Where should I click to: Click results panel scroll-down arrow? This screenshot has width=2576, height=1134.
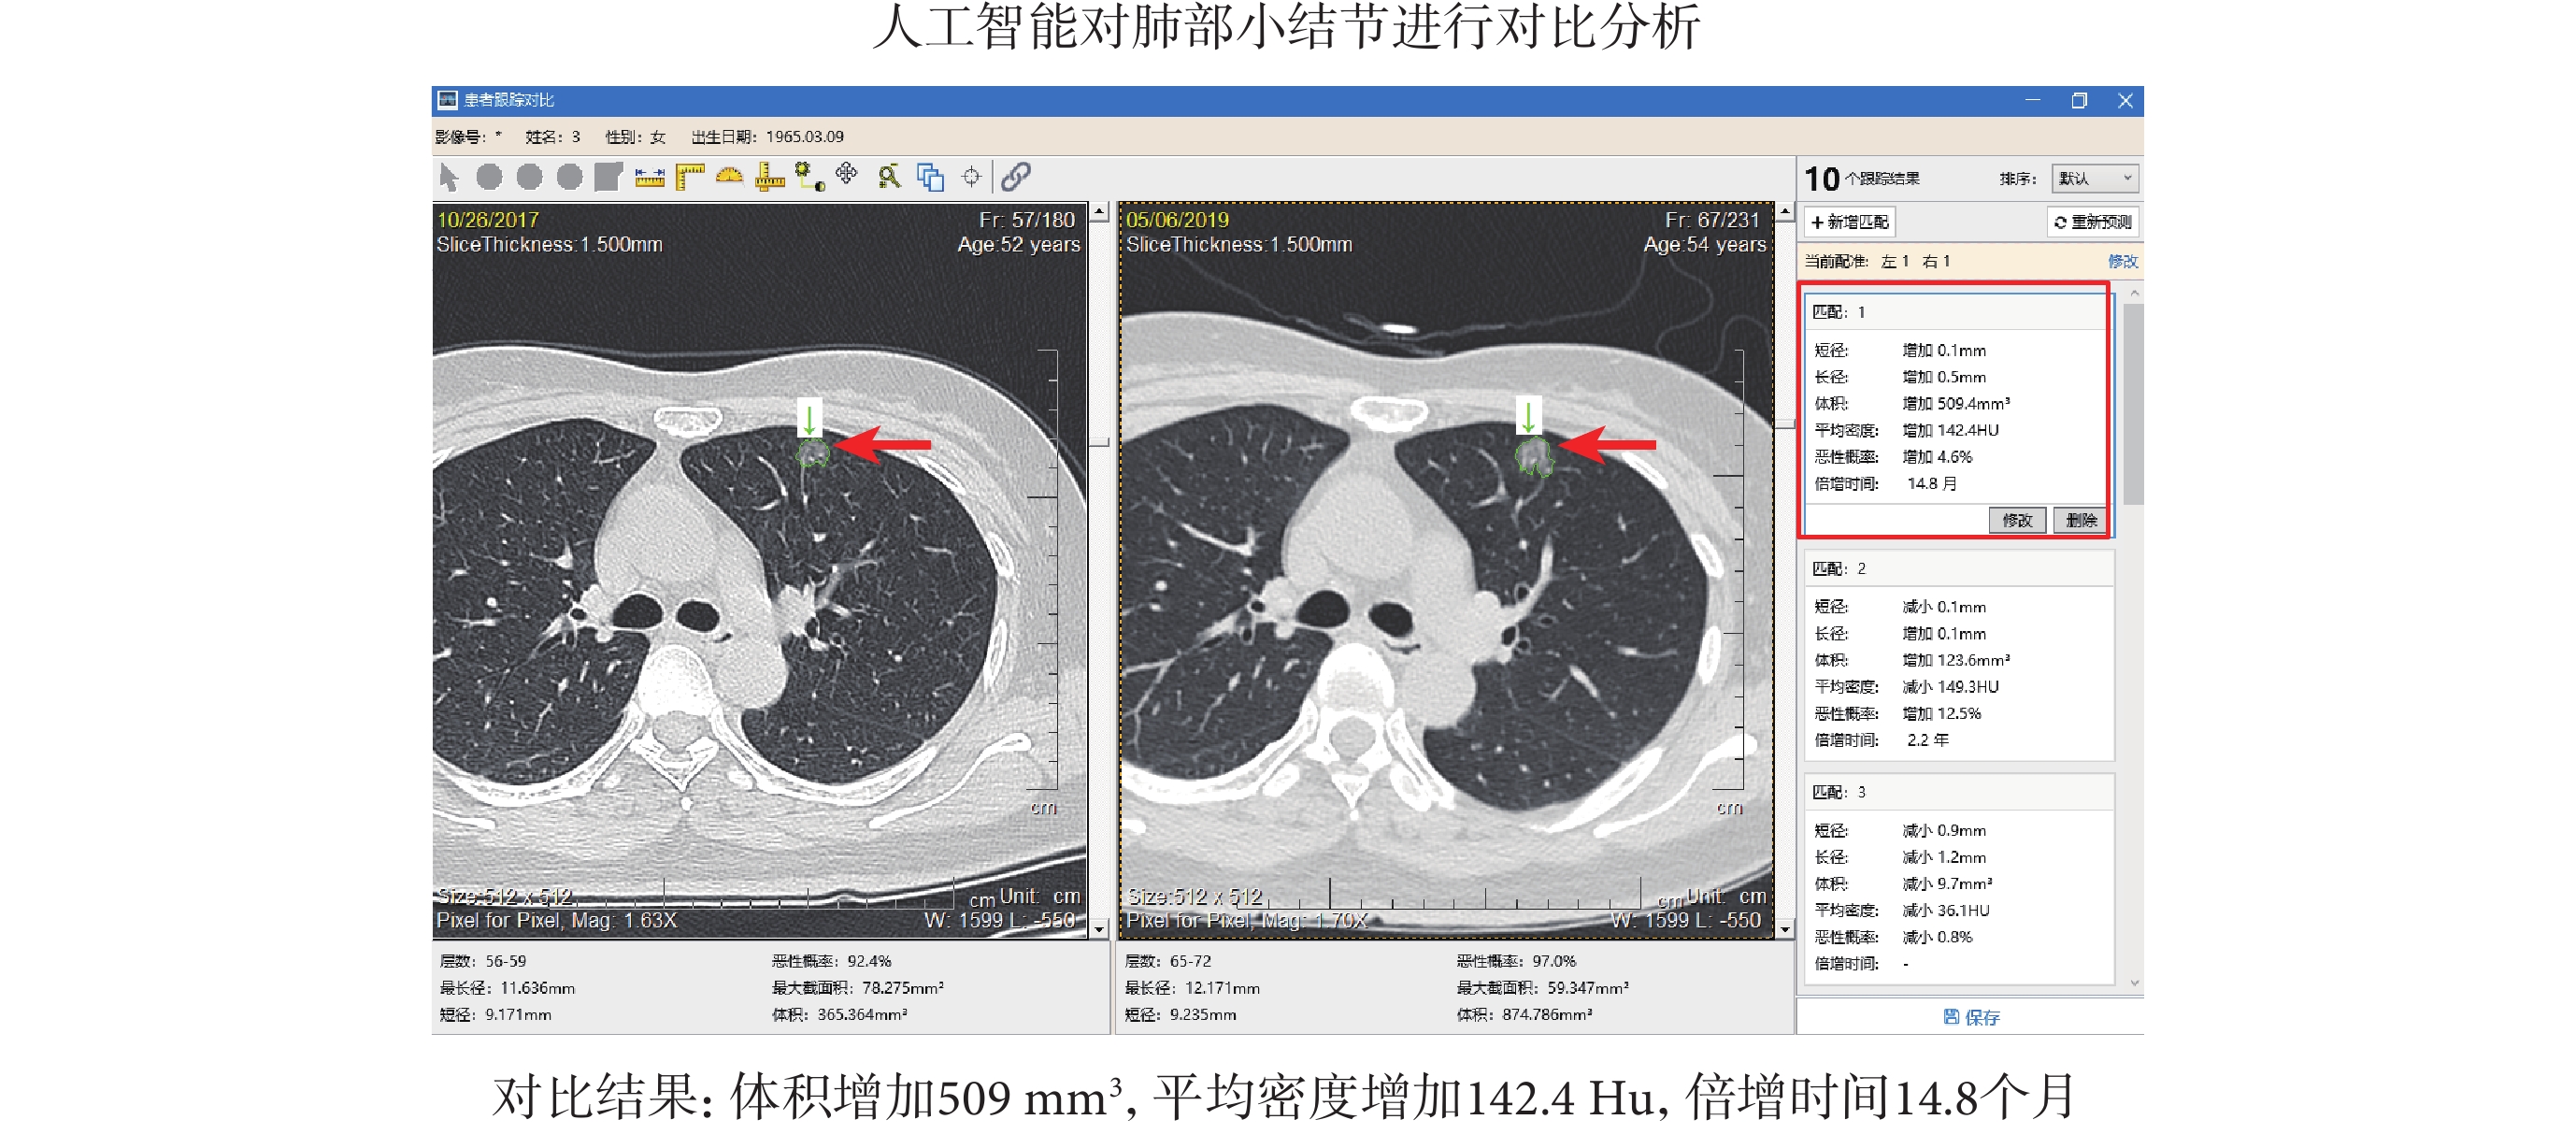2133,983
